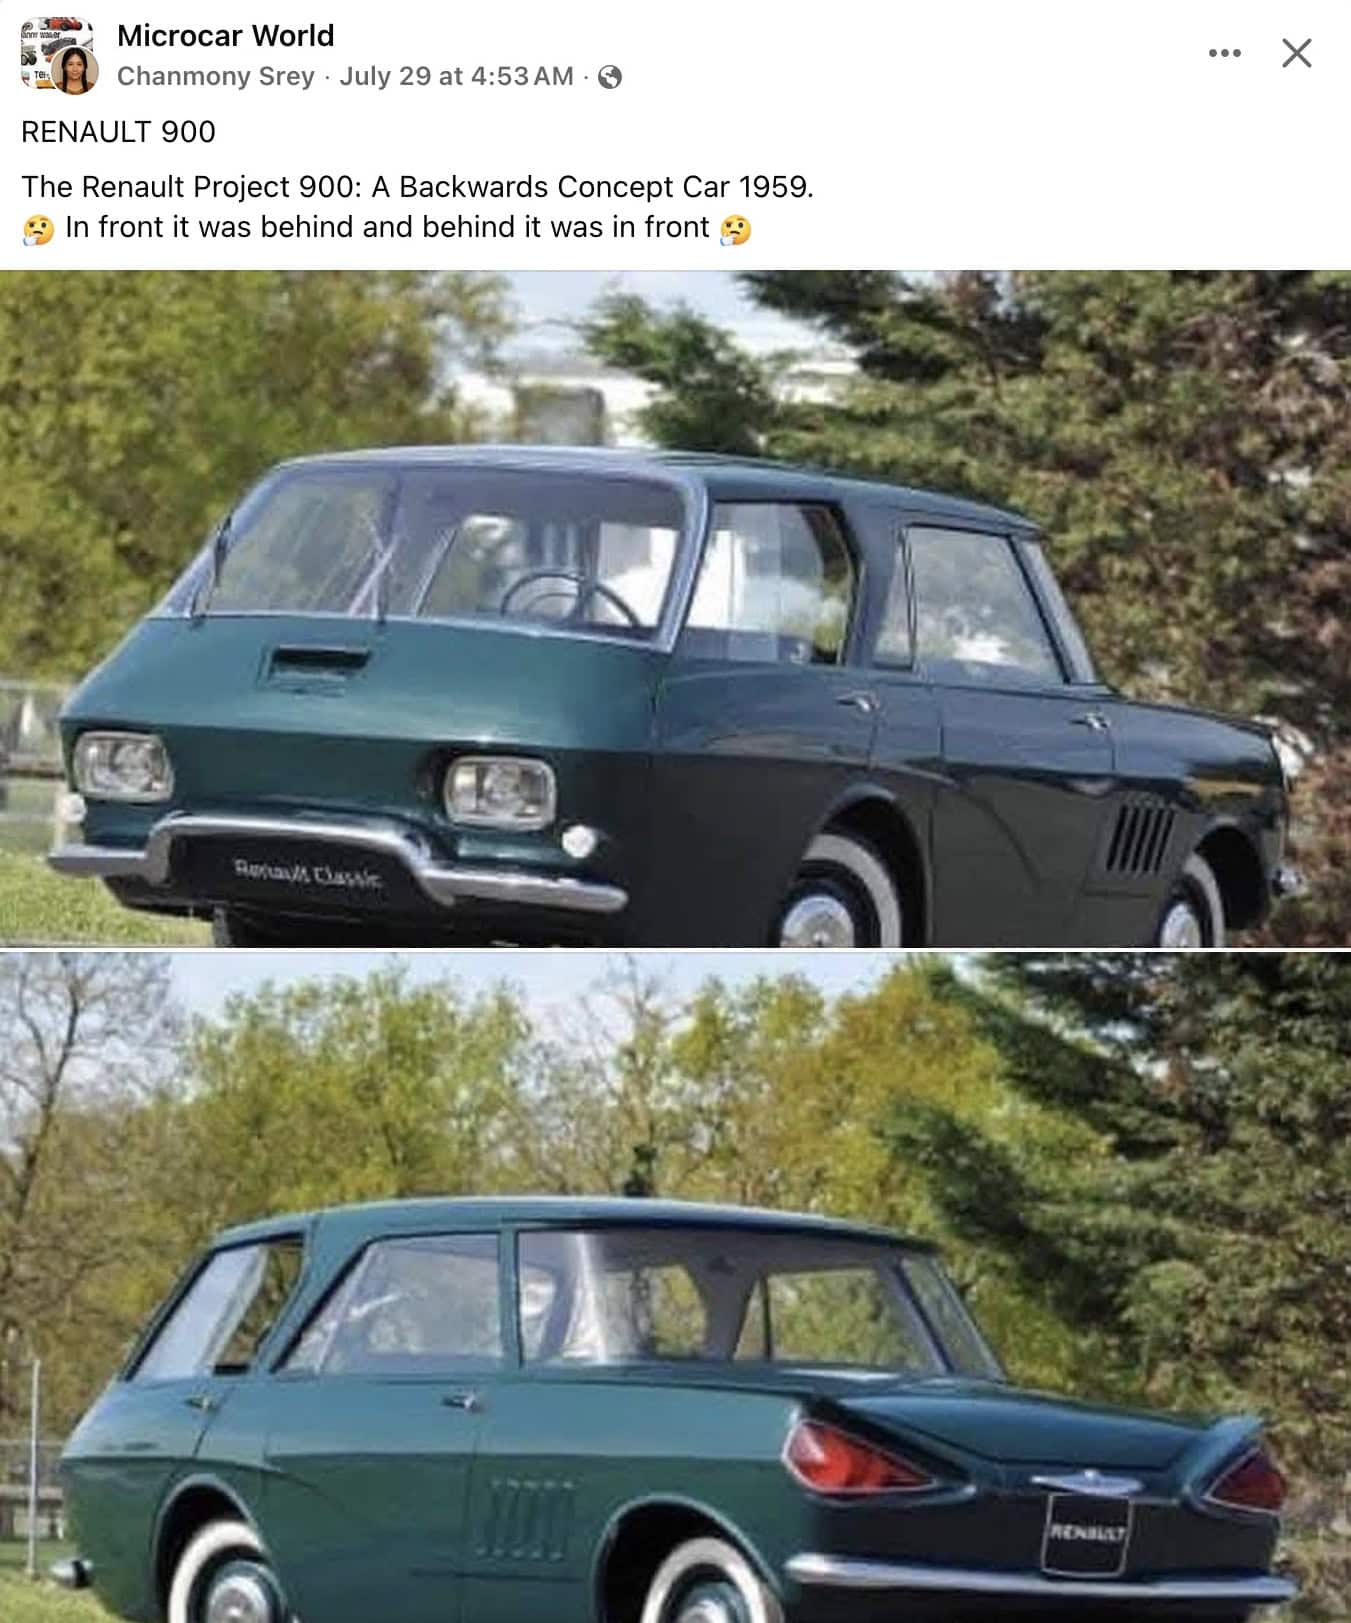Click the thinking emoji ending the caption
1351x1623 pixels.
(x=735, y=229)
